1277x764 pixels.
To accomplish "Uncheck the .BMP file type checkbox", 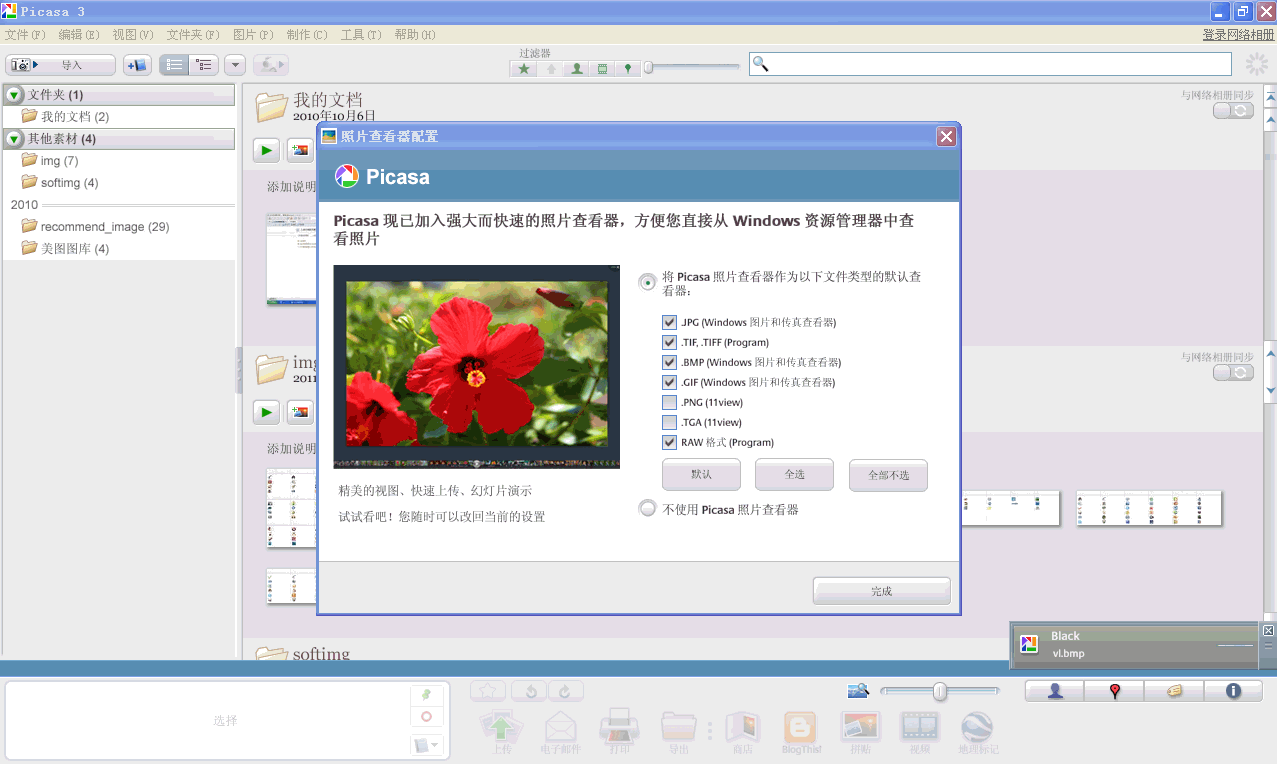I will [670, 362].
